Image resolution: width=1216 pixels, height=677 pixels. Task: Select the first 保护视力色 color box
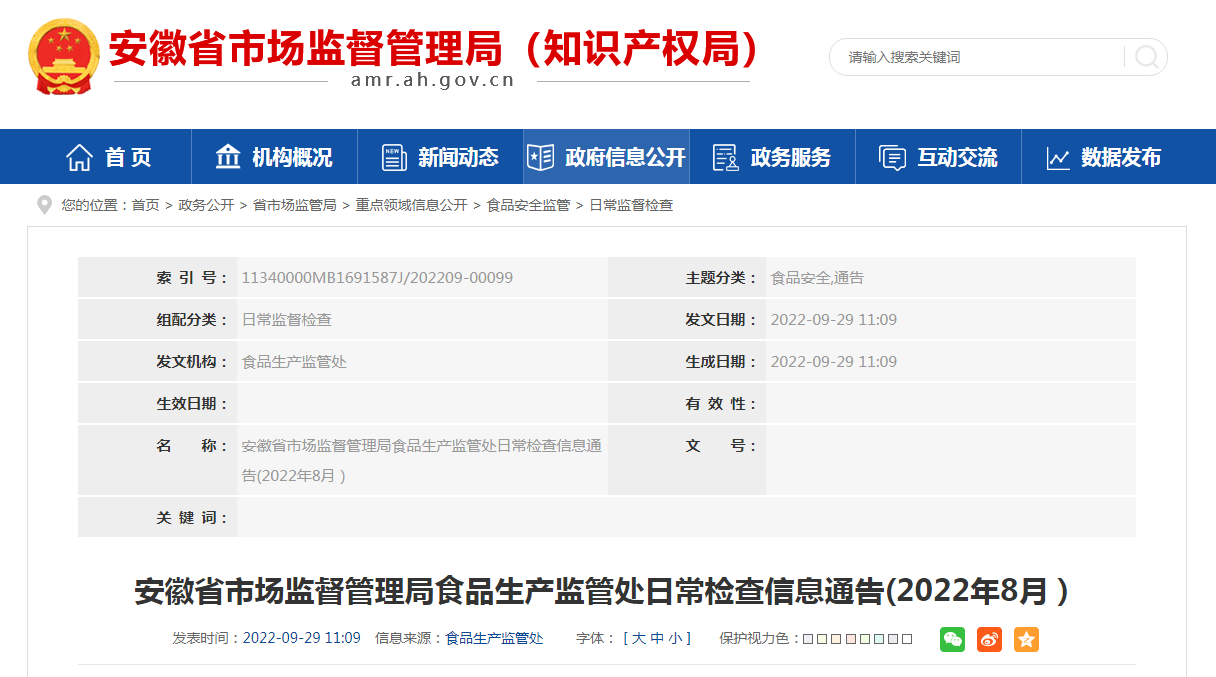[808, 639]
